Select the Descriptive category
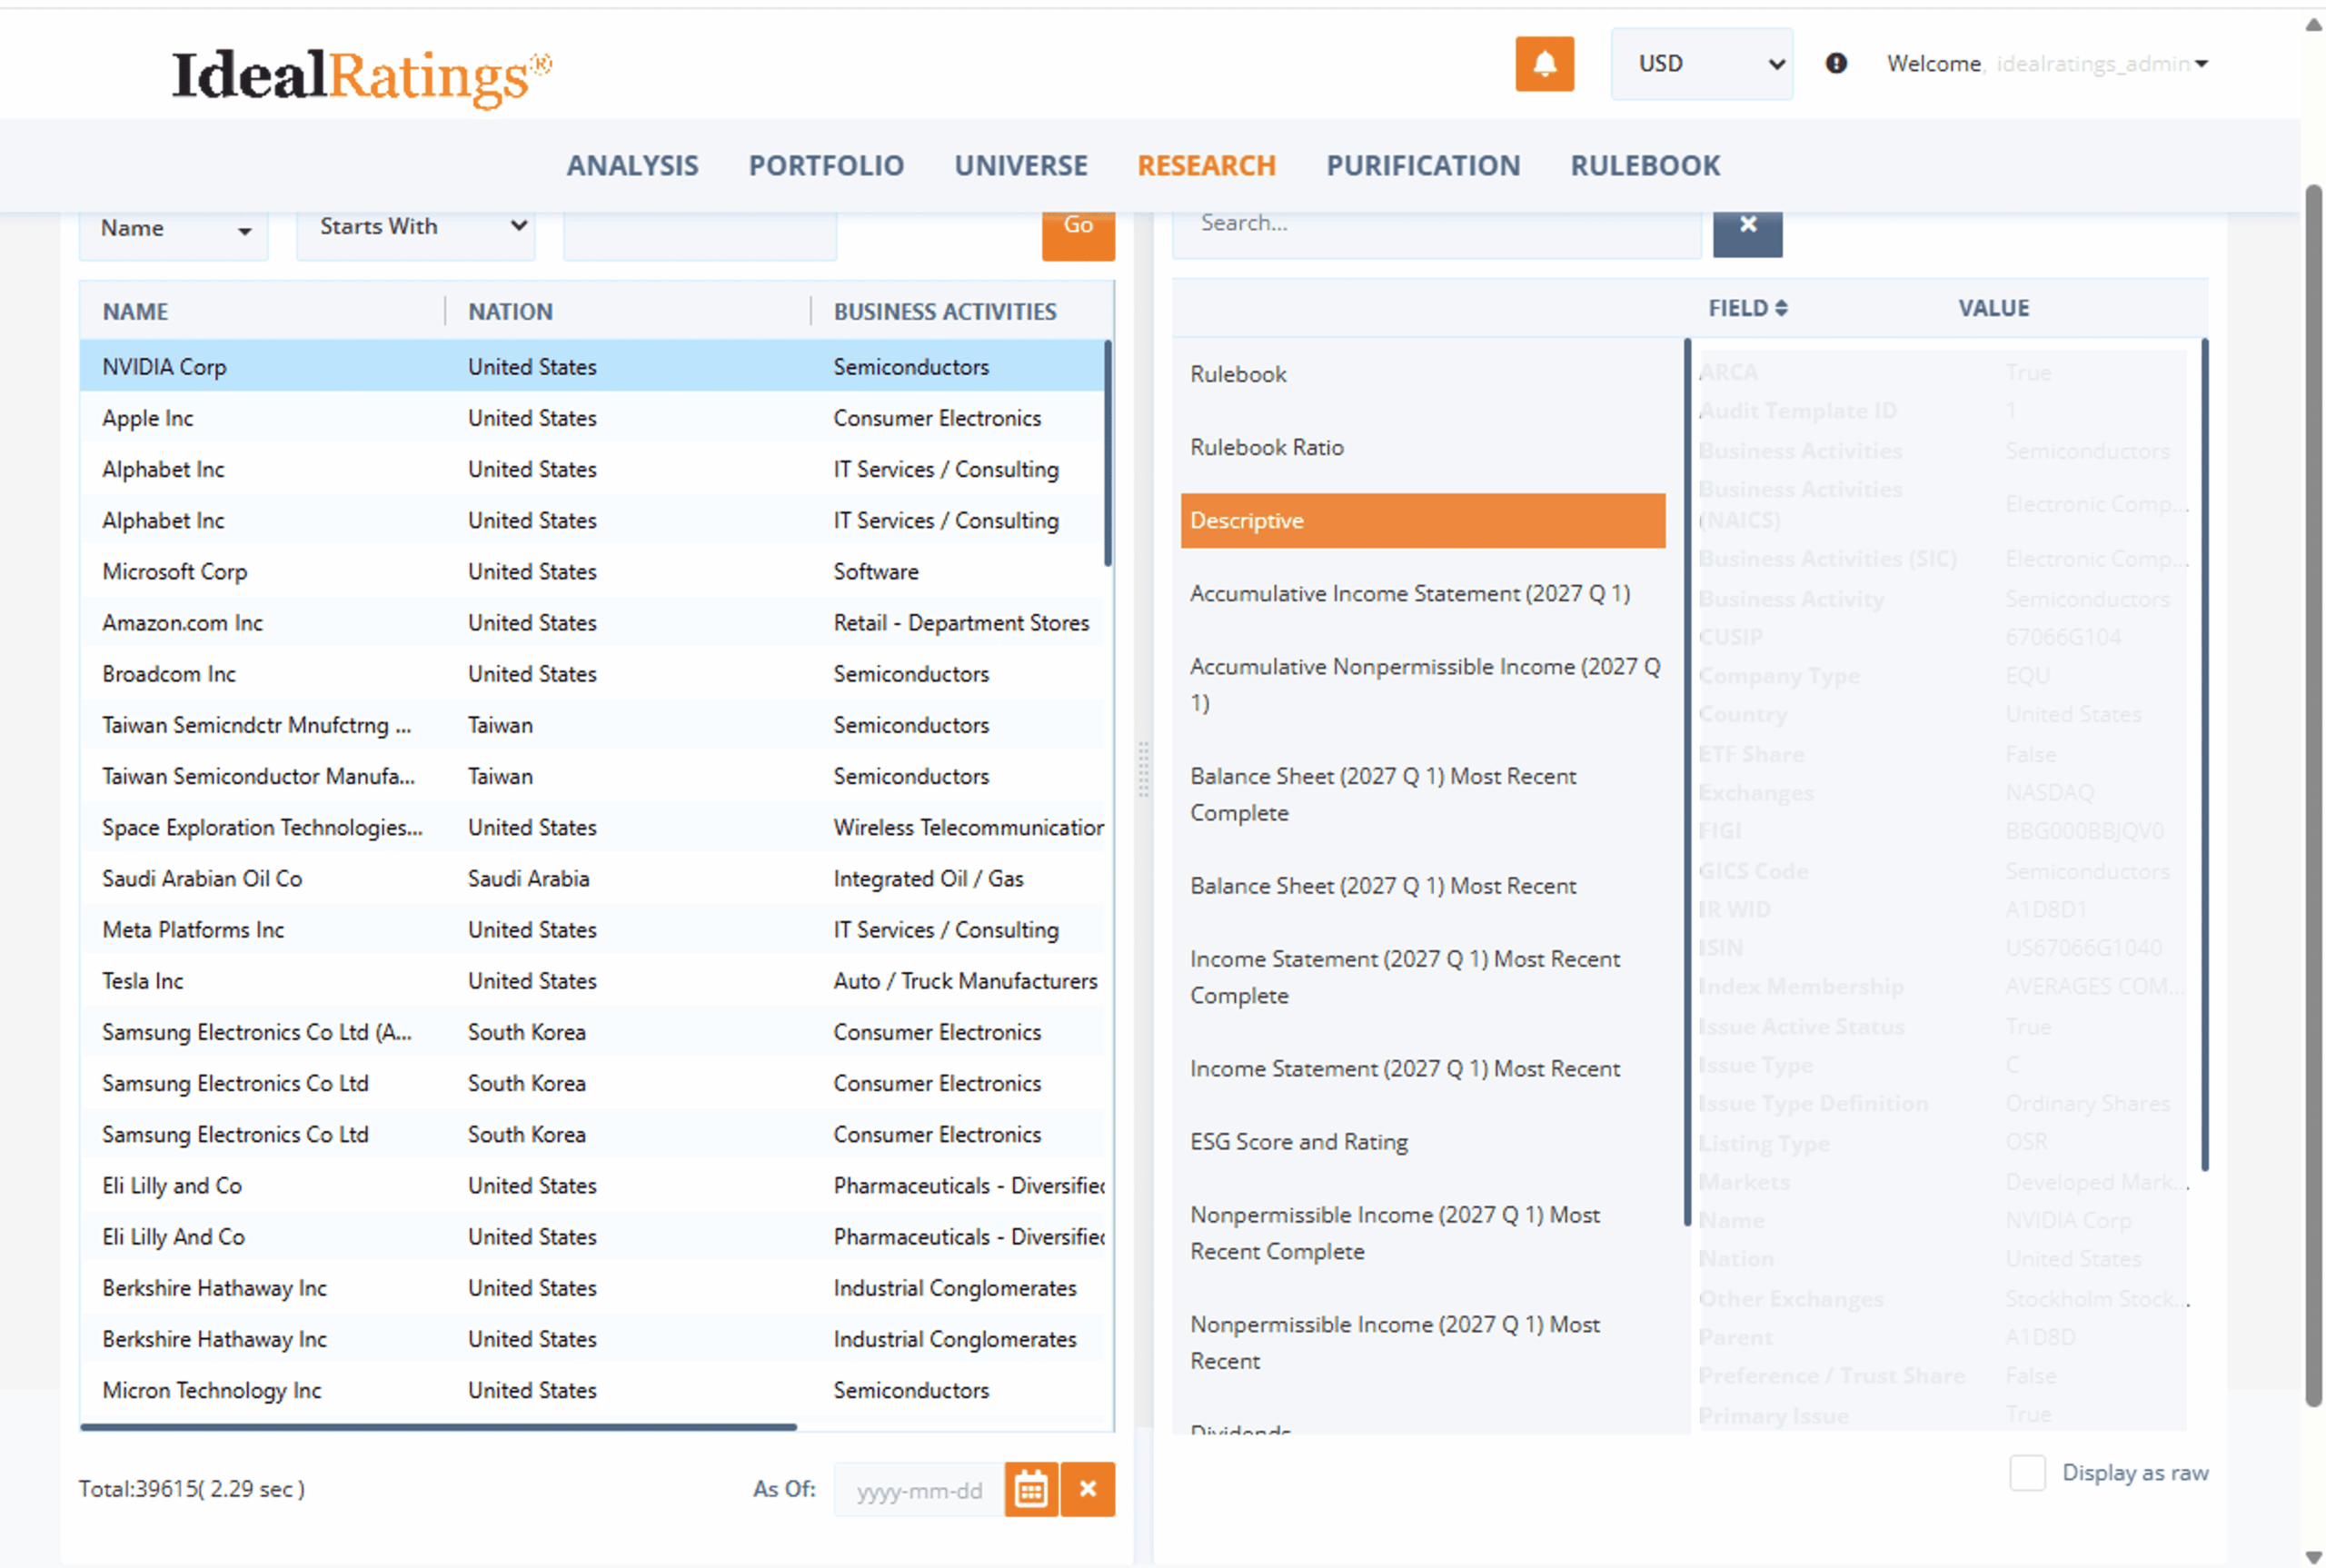 point(1422,520)
